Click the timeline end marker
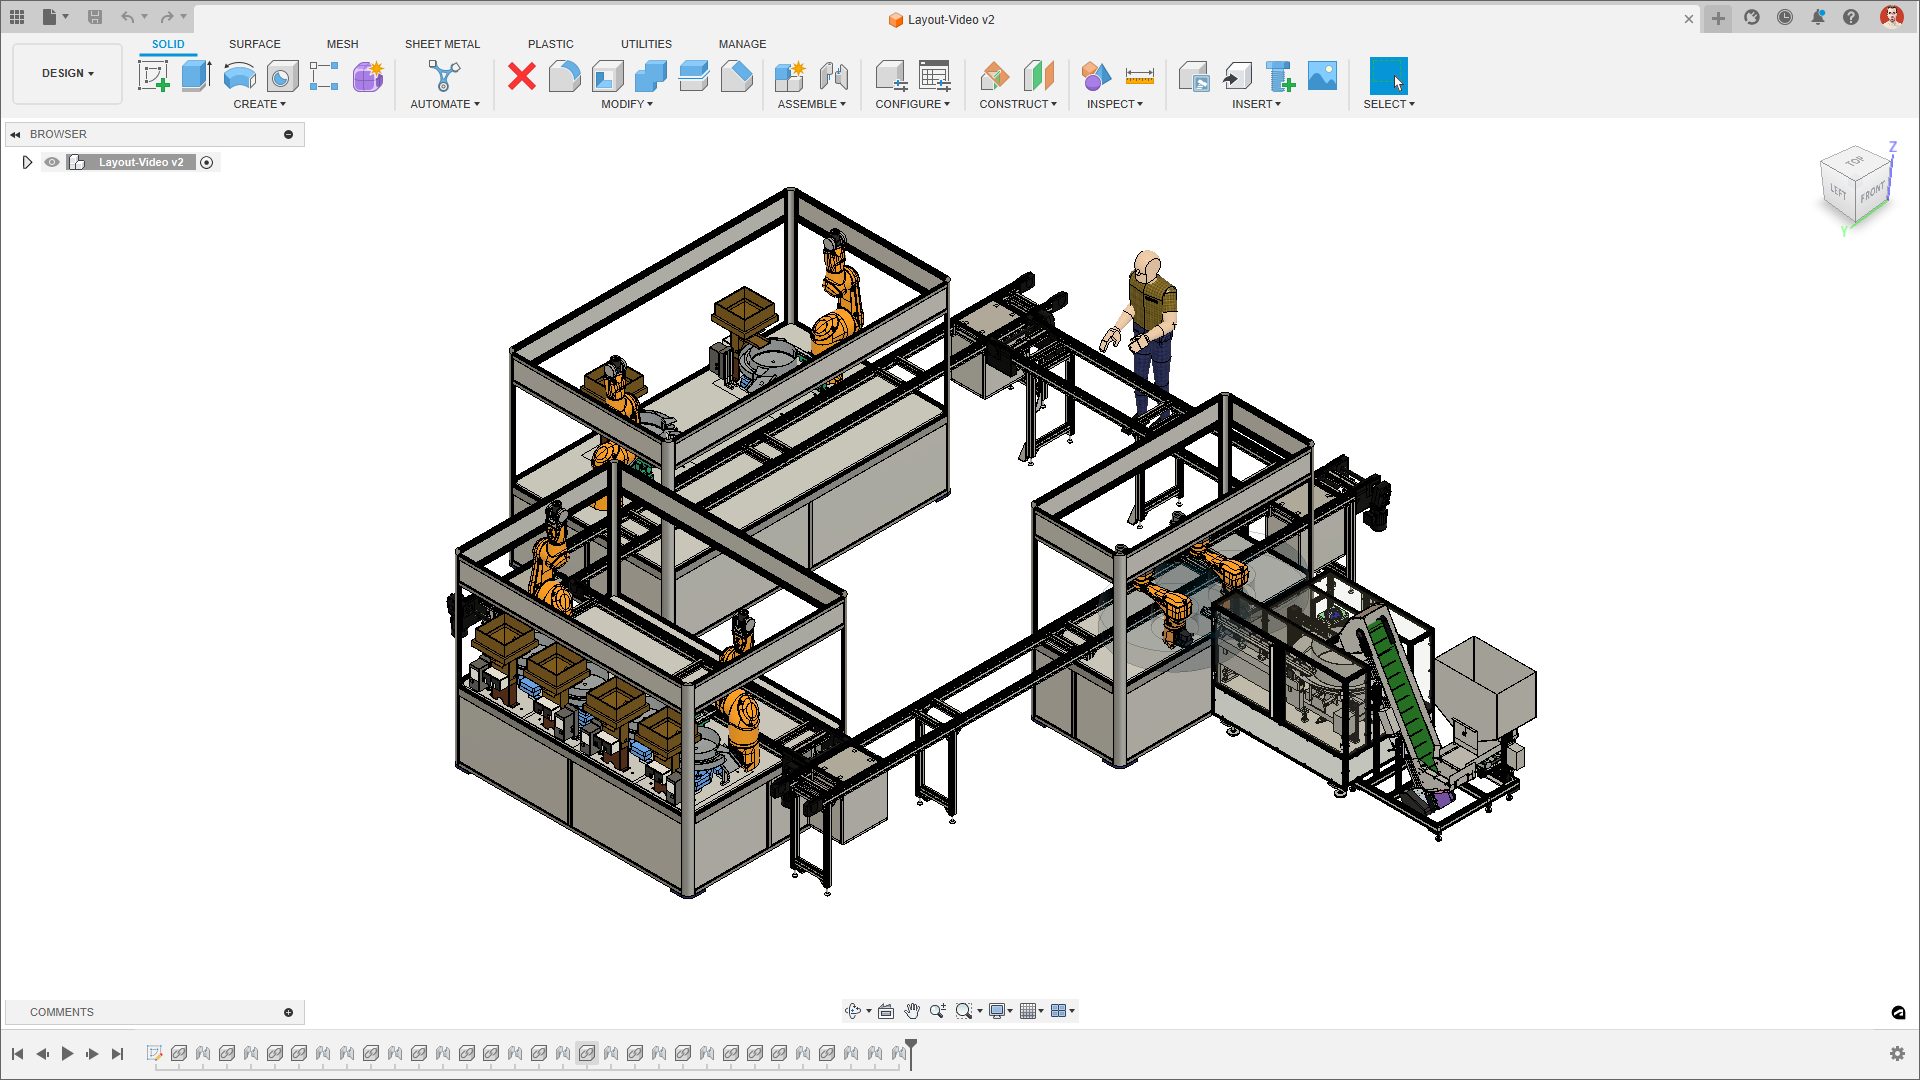1920x1080 pixels. point(911,1050)
